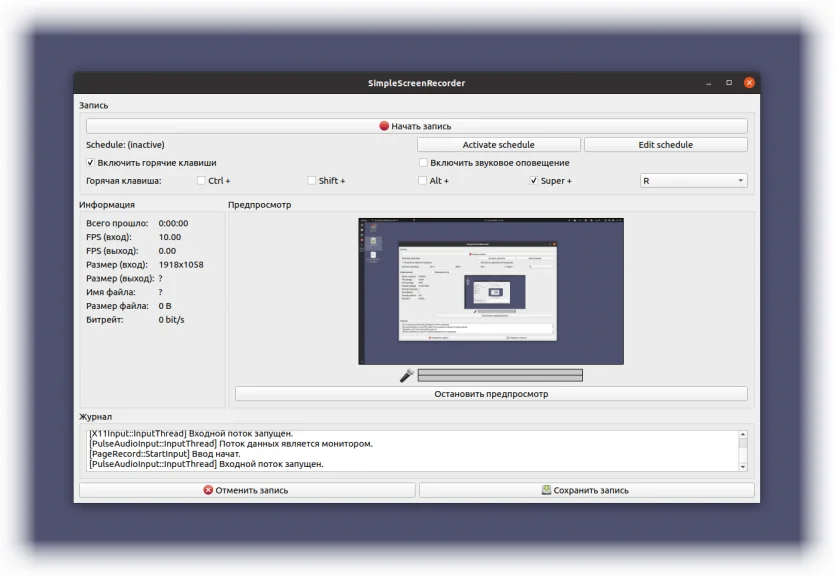
Task: Click the audio level meter bar
Action: pos(500,375)
